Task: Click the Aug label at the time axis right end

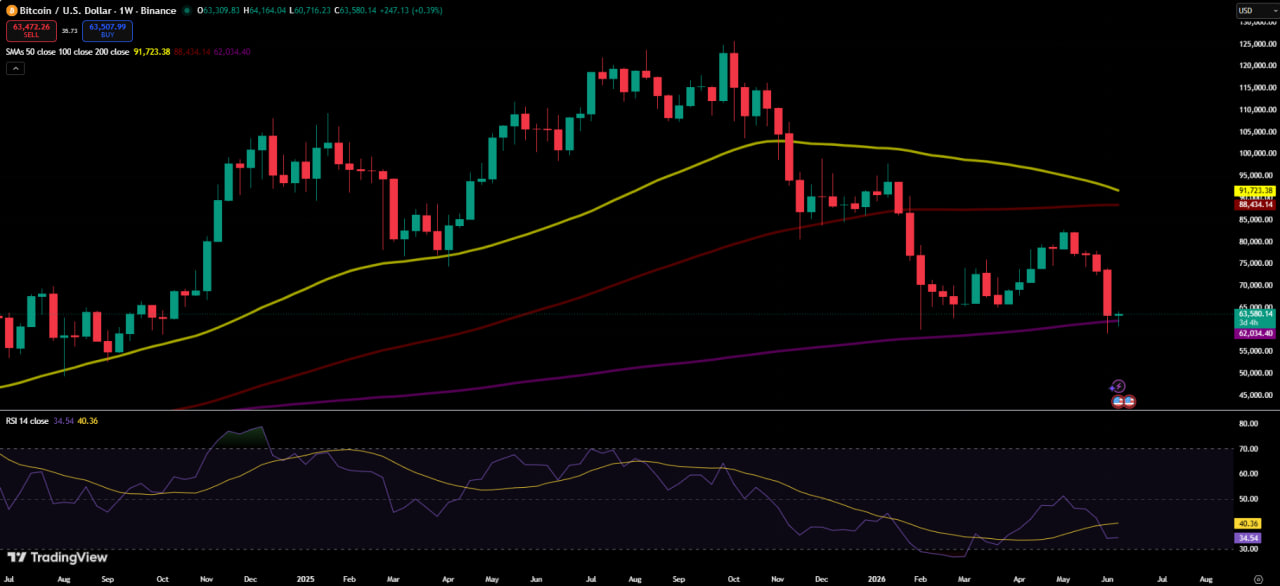Action: [1205, 578]
